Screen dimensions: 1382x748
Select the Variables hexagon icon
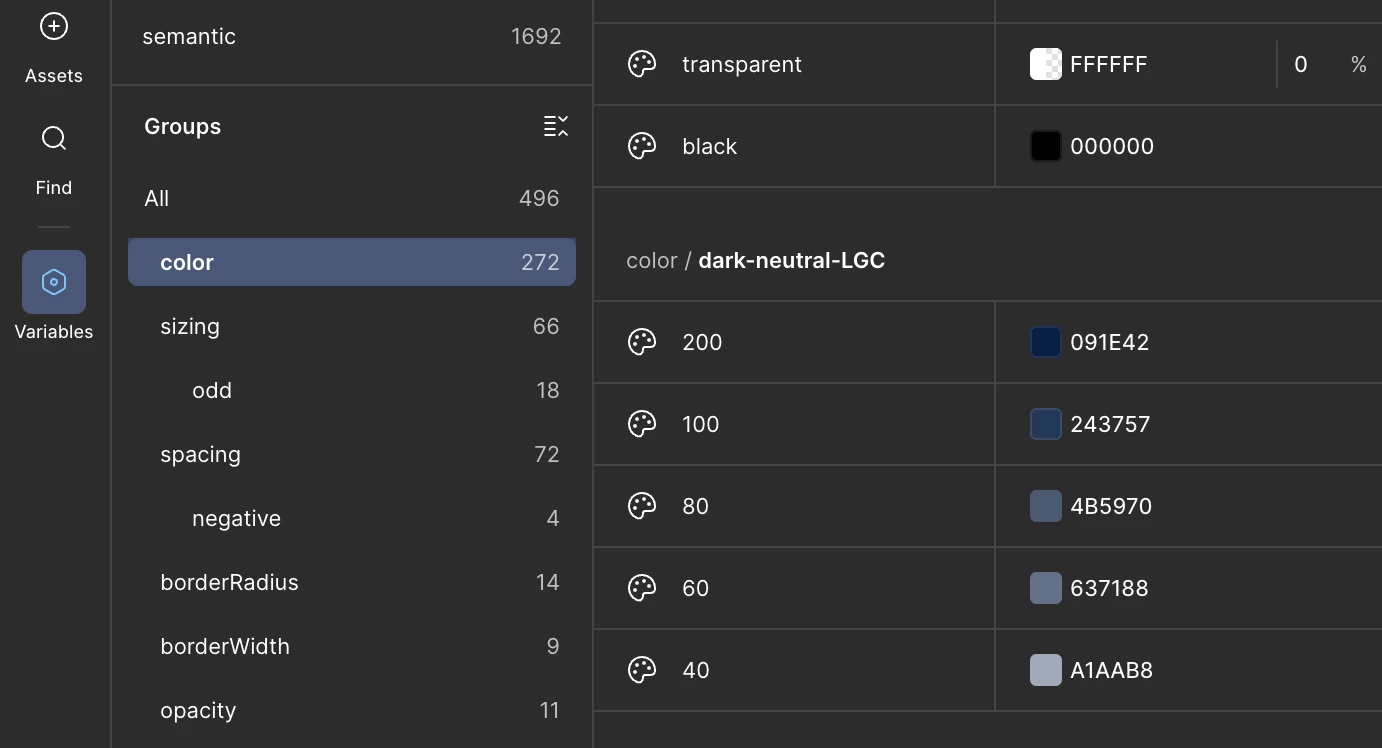(54, 282)
